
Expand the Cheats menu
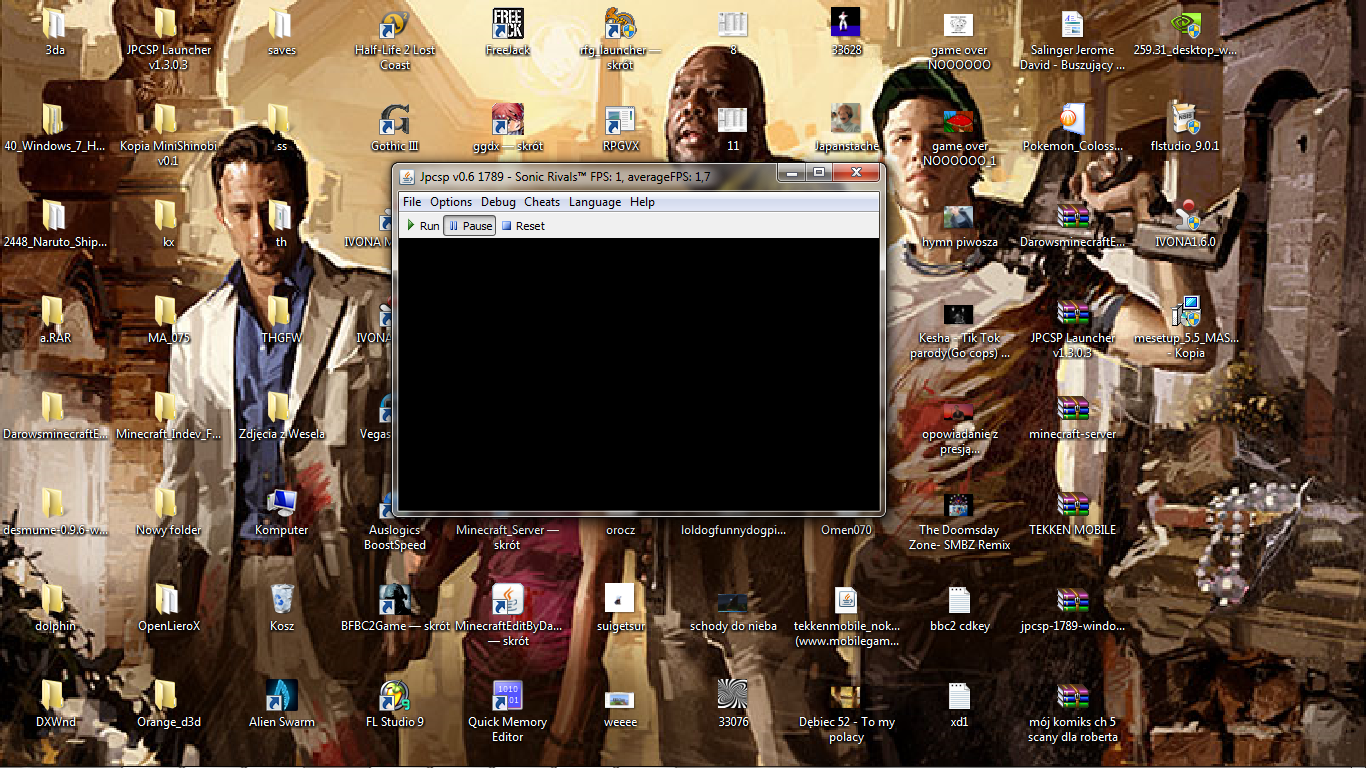[x=542, y=202]
